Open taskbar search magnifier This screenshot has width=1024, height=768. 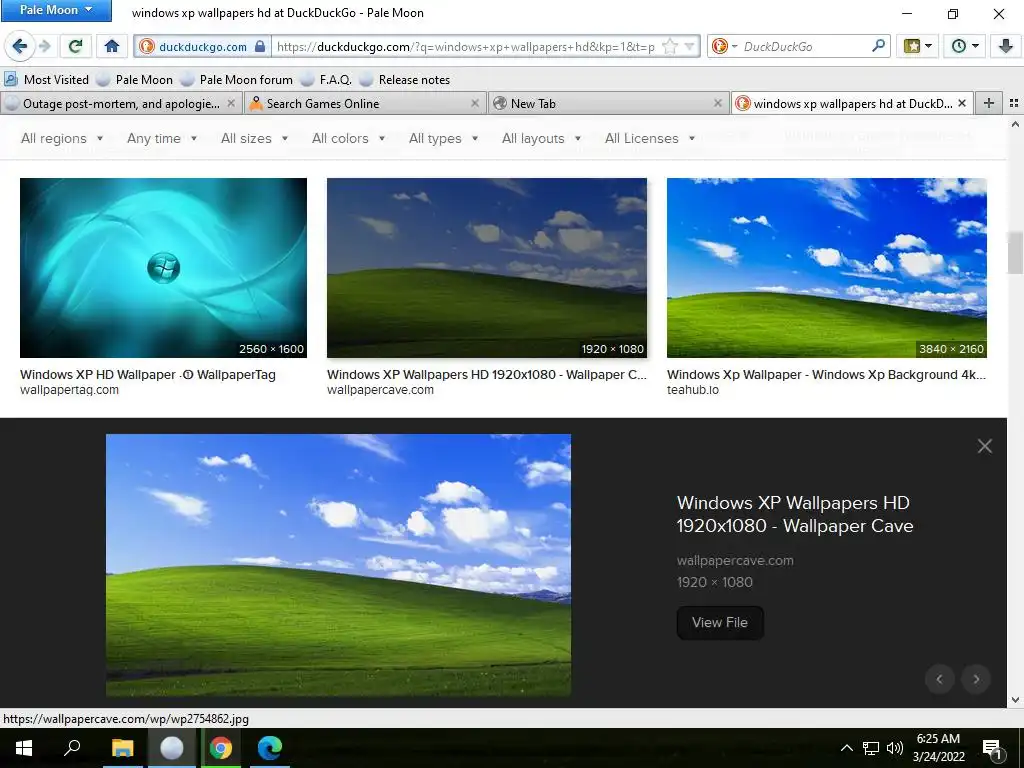tap(72, 748)
